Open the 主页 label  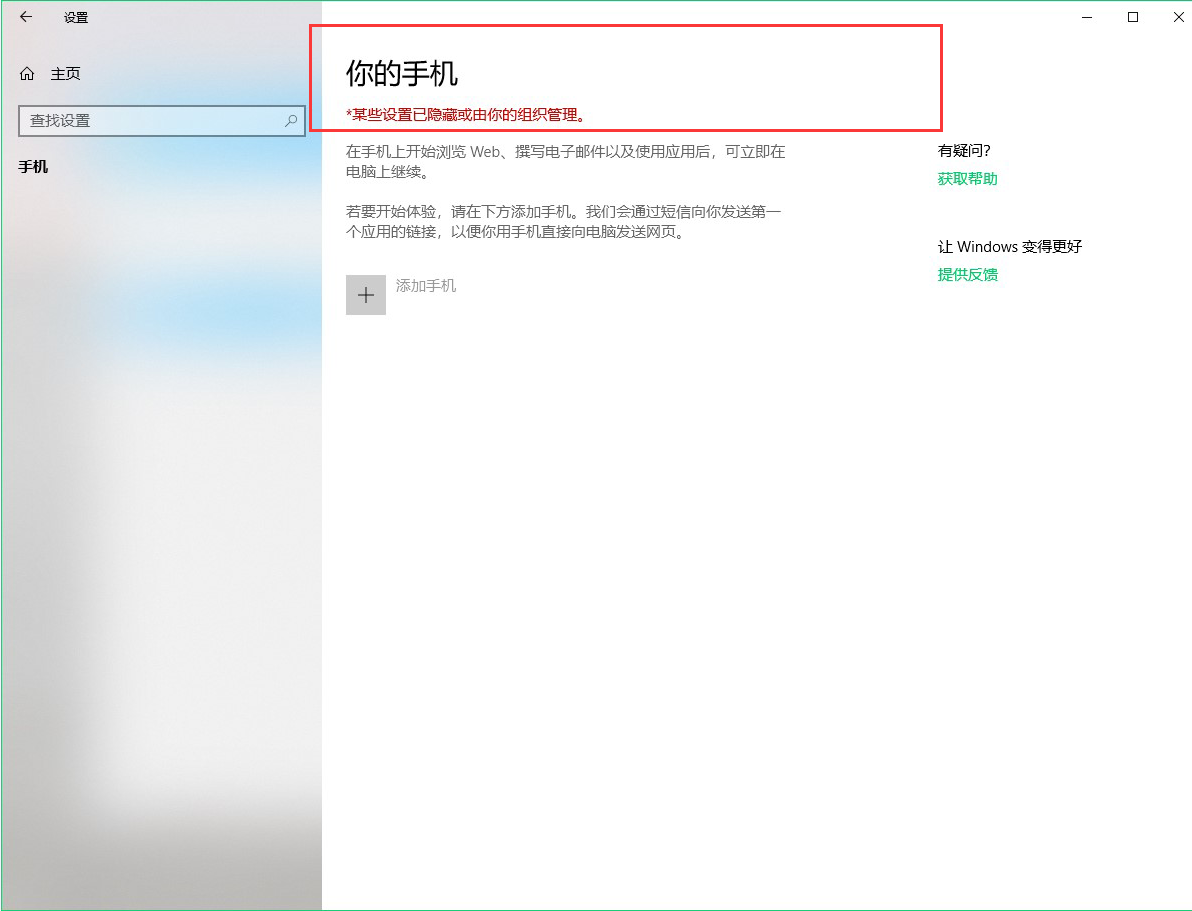pyautogui.click(x=65, y=74)
